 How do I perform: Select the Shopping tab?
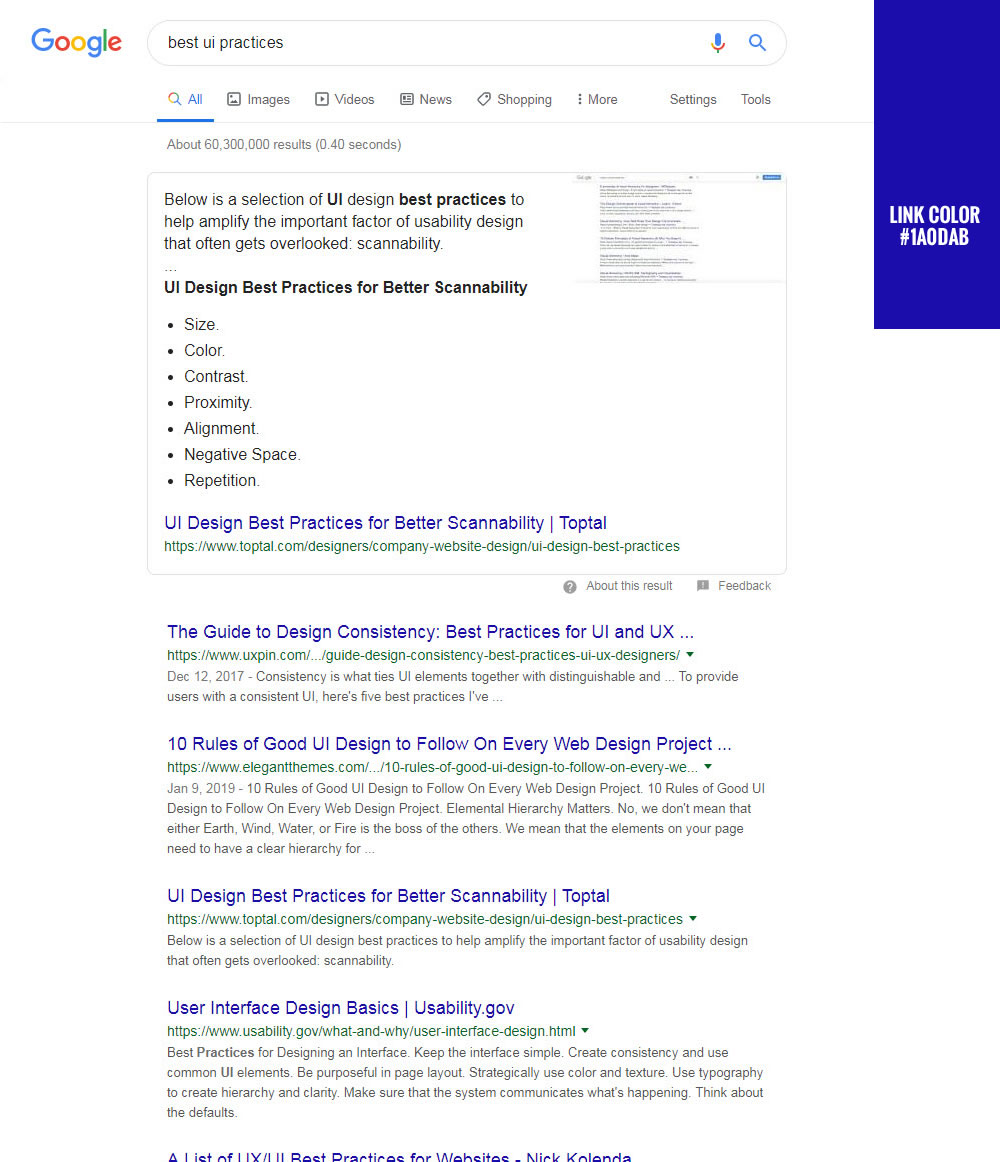coord(514,99)
